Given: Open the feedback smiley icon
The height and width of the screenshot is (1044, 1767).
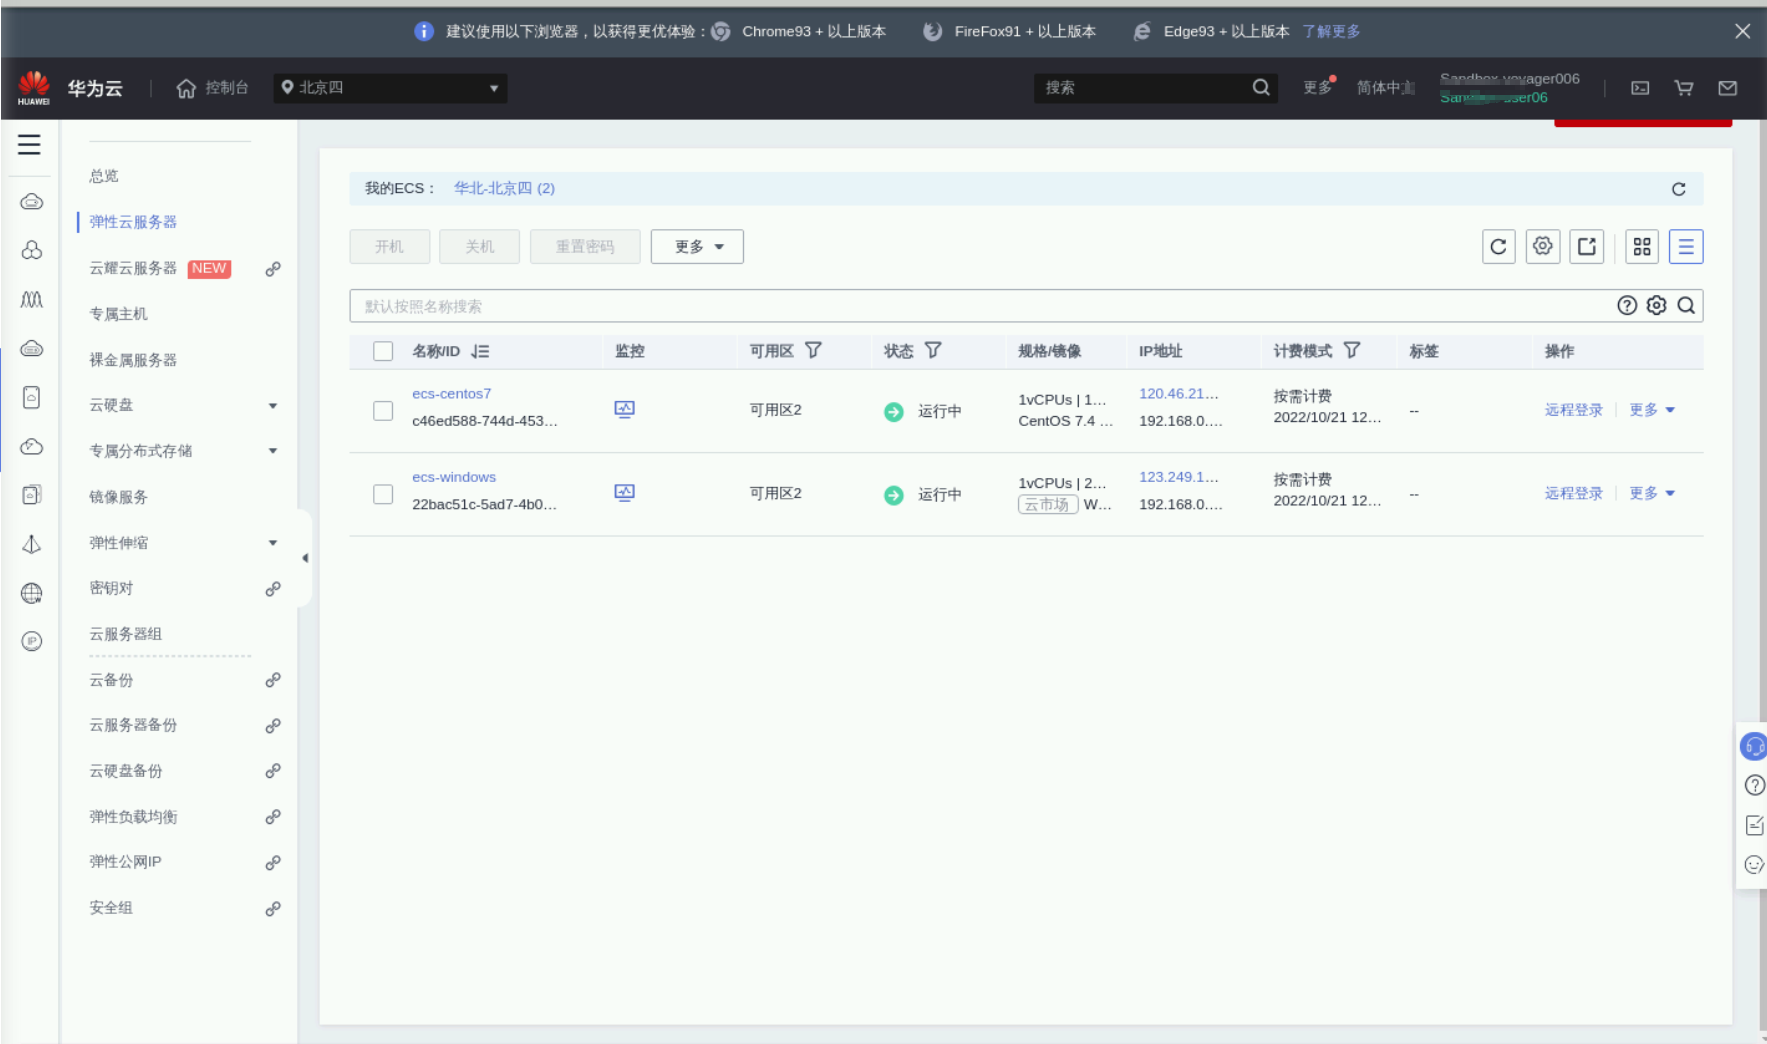Looking at the screenshot, I should [1754, 865].
